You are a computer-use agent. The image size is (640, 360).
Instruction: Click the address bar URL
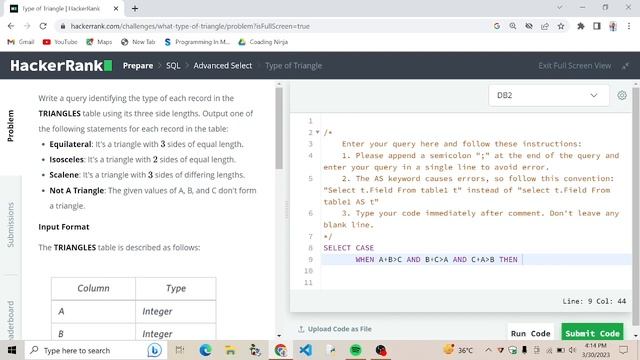tap(190, 26)
